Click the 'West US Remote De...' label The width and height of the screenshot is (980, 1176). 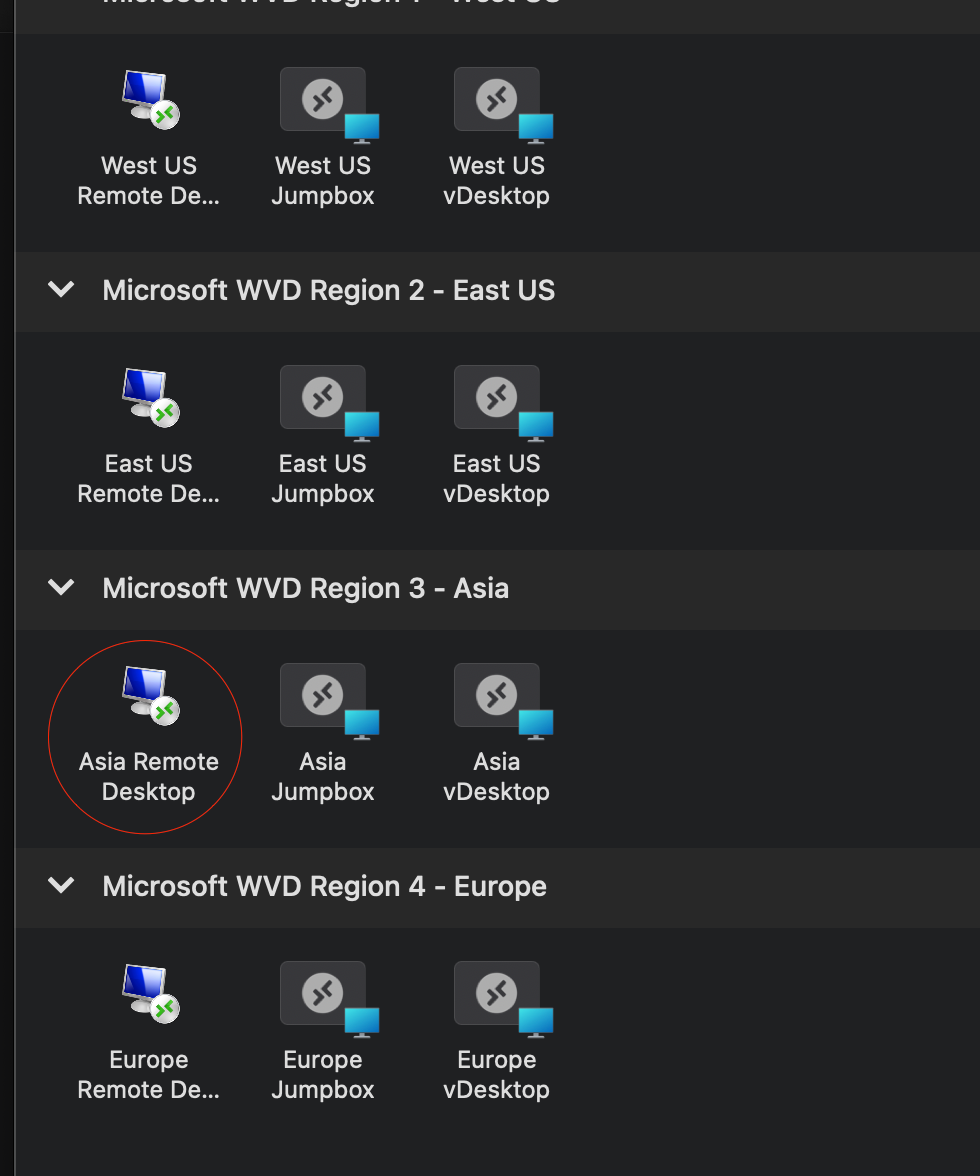[x=148, y=180]
